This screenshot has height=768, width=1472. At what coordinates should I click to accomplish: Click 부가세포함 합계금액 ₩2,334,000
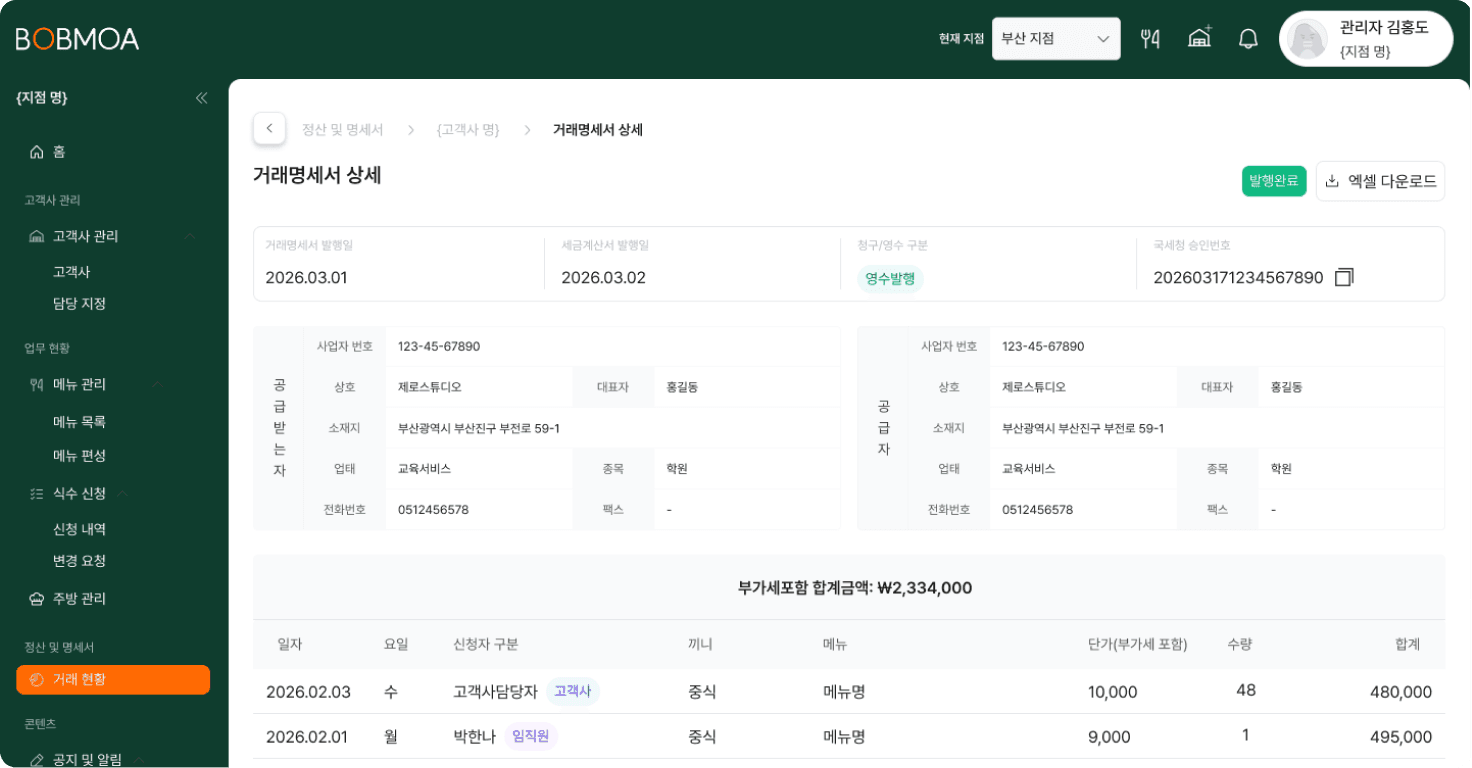tap(854, 588)
